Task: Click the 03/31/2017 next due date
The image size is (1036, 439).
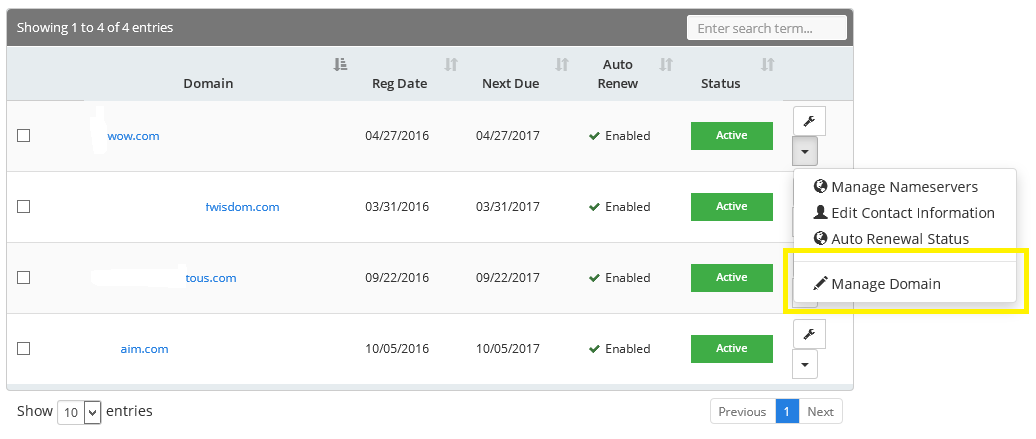Action: pyautogui.click(x=507, y=207)
